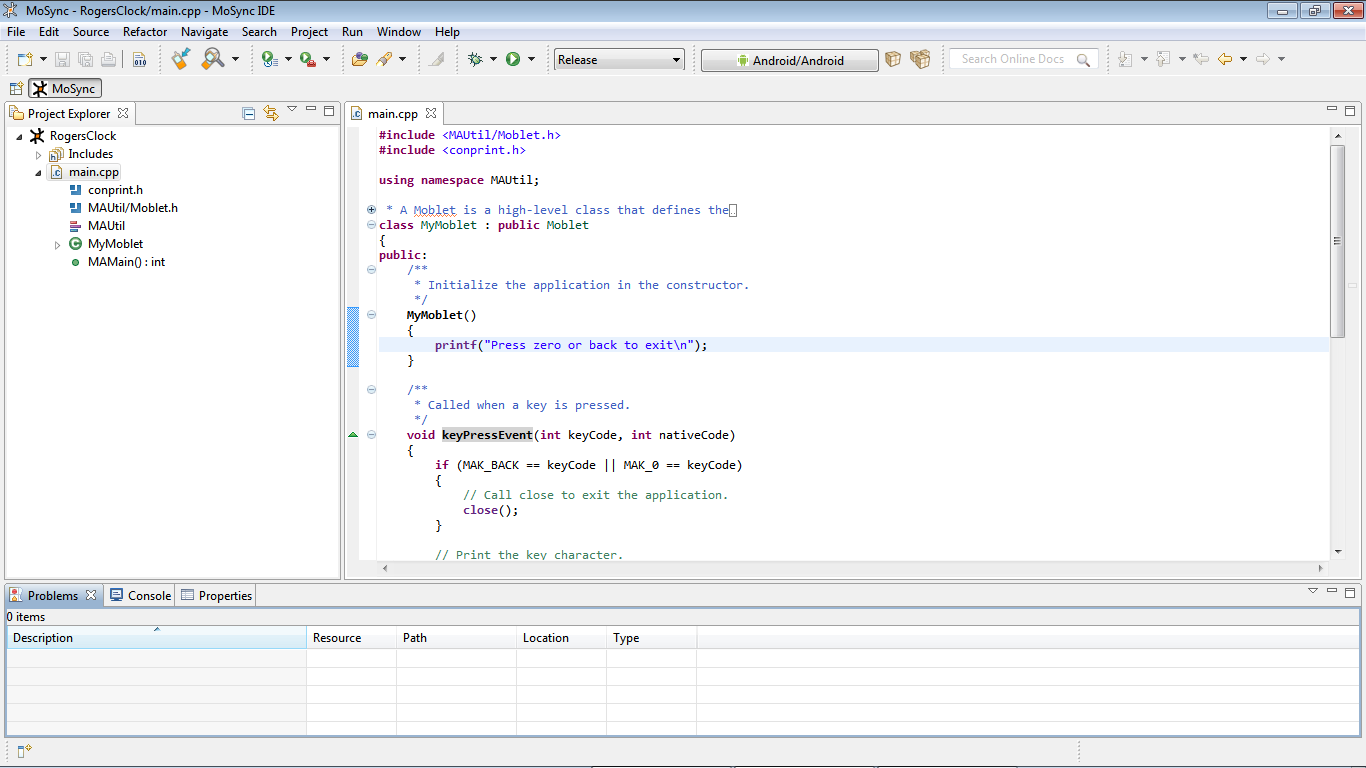Click the Last Edit Location arrow icon
This screenshot has height=768, width=1366.
[1201, 59]
